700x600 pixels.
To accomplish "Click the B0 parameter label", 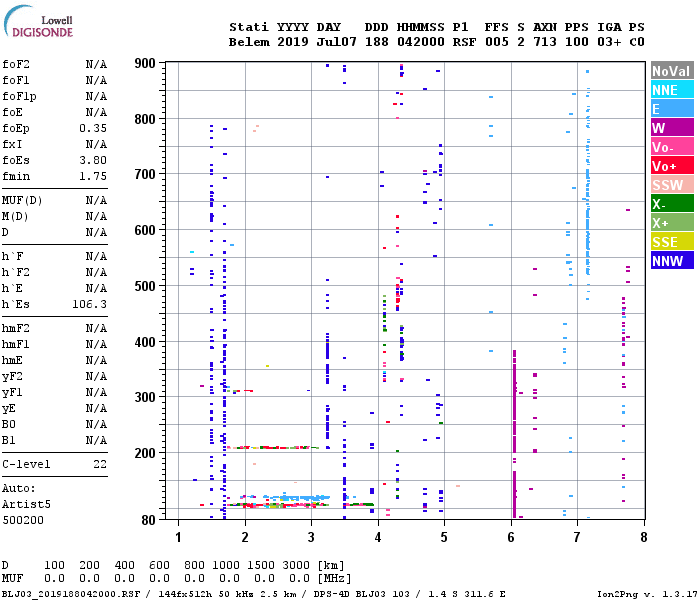I will click(8, 424).
